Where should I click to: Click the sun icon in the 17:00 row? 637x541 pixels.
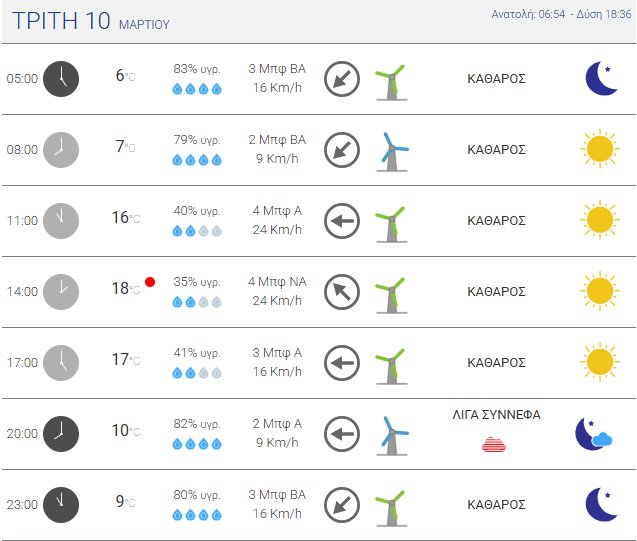point(599,362)
